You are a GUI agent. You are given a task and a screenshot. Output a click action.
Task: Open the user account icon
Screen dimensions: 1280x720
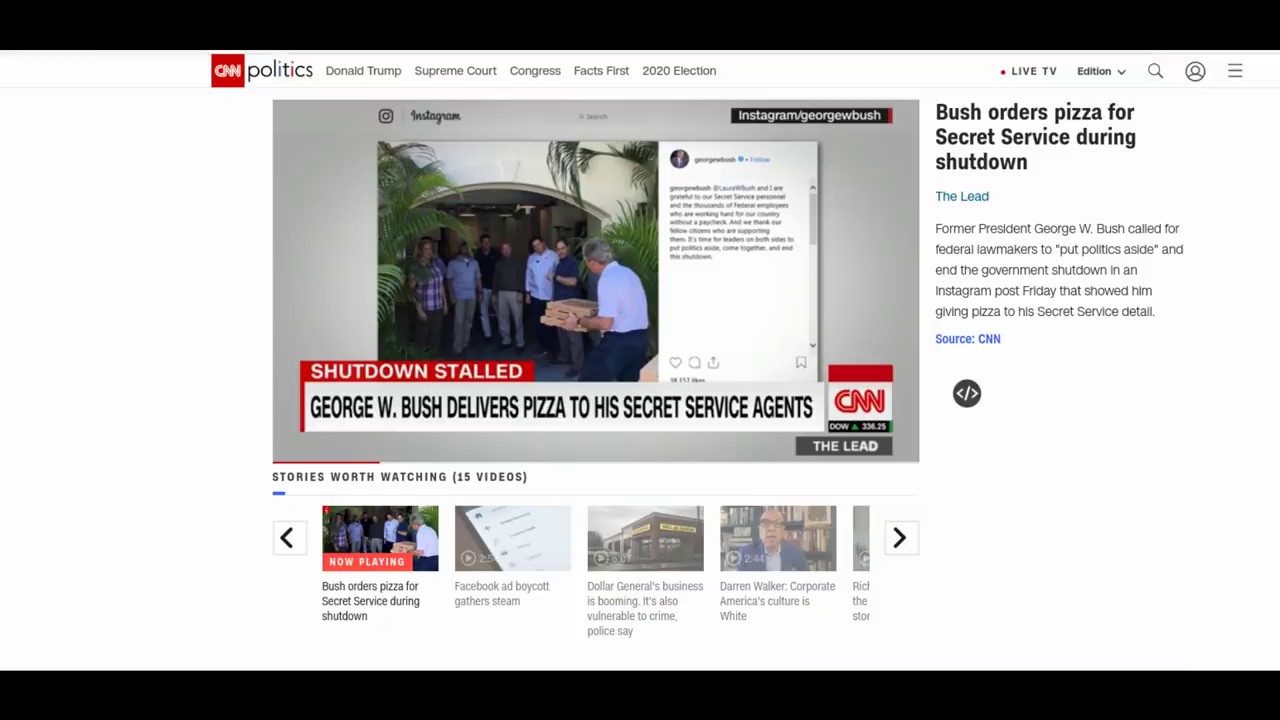[x=1195, y=71]
